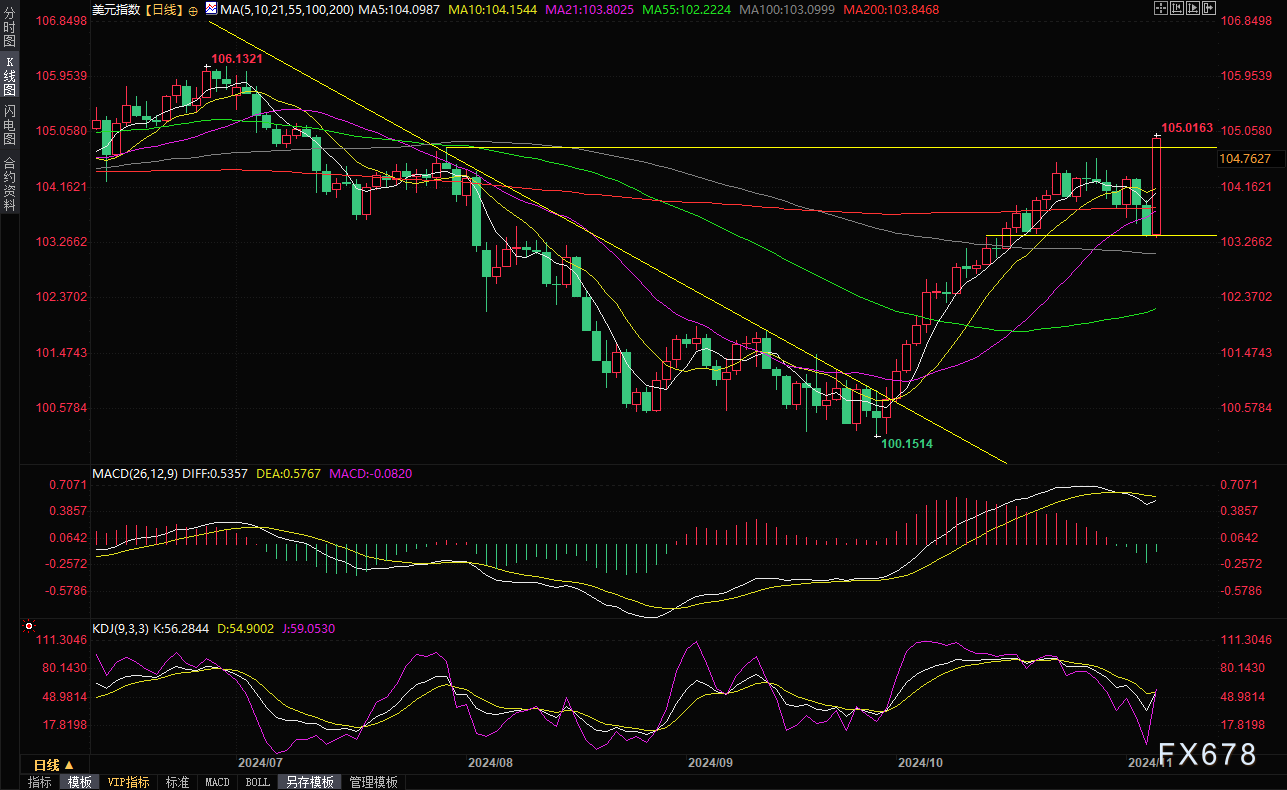Open the 日线 period selector at bottom-left
1287x790 pixels.
(54, 764)
